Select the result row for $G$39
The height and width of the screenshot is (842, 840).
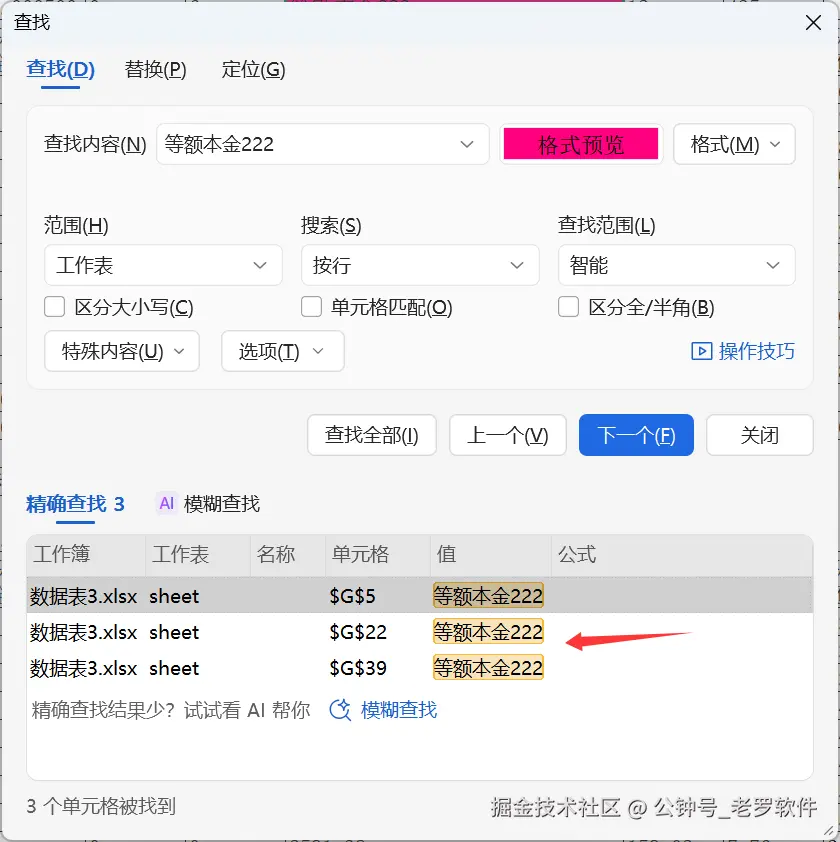[x=419, y=667]
